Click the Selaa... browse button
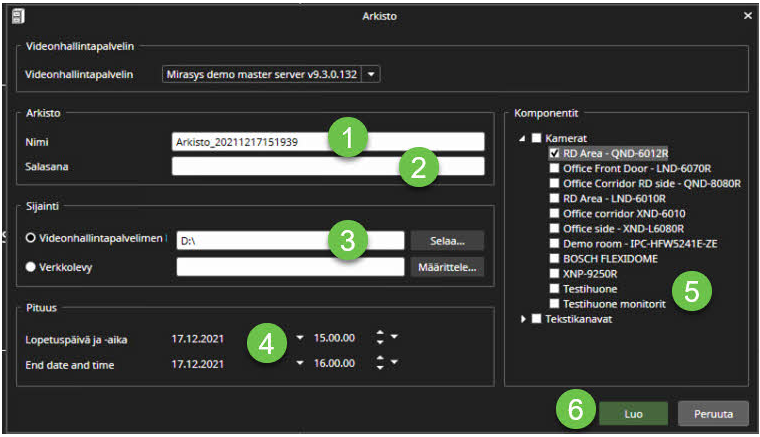 [446, 240]
